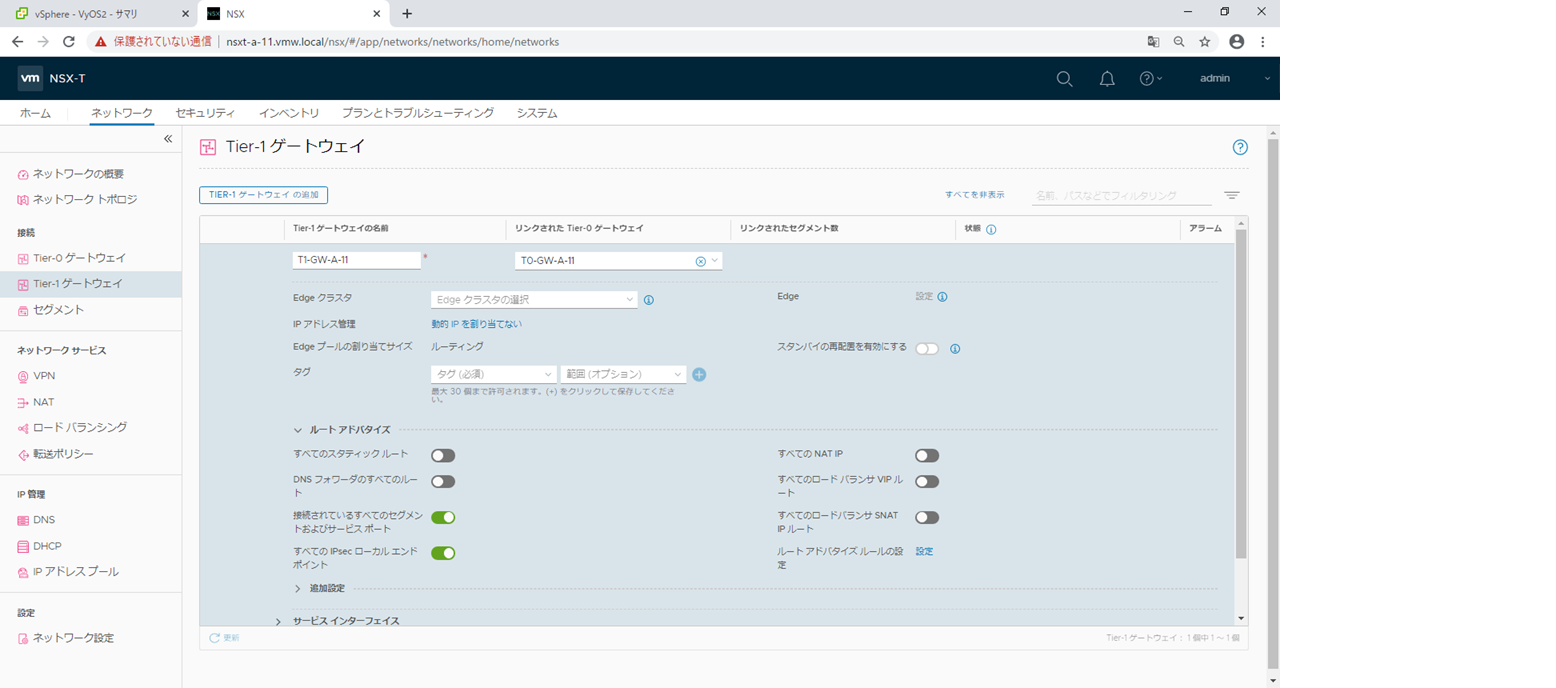The height and width of the screenshot is (688, 1556).
Task: Open Chrome profile avatar icon
Action: pyautogui.click(x=1237, y=42)
